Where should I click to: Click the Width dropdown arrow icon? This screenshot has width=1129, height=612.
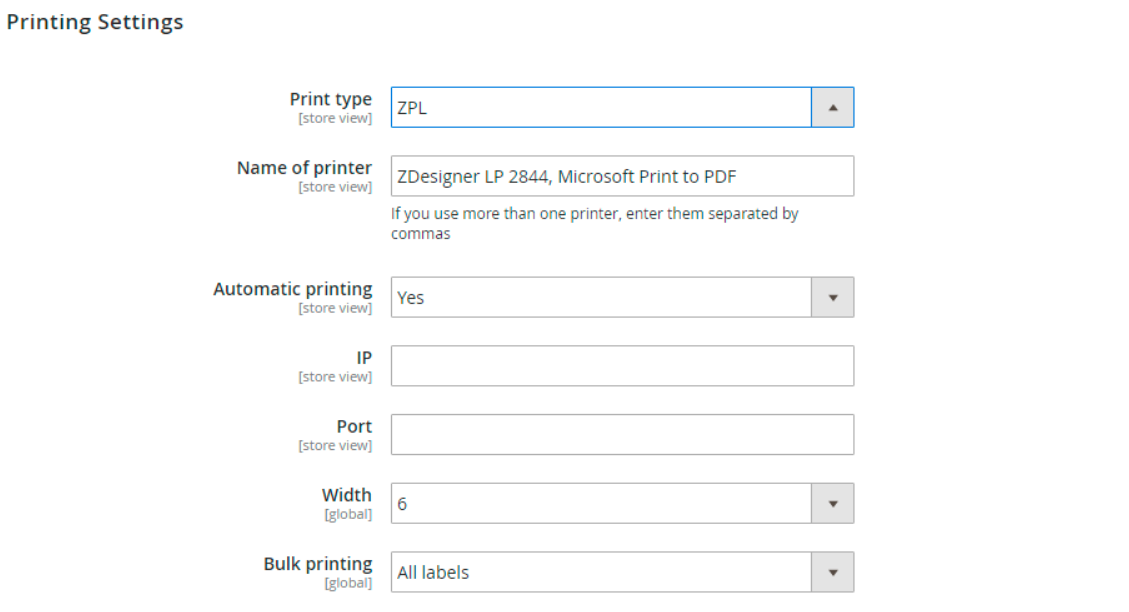832,503
